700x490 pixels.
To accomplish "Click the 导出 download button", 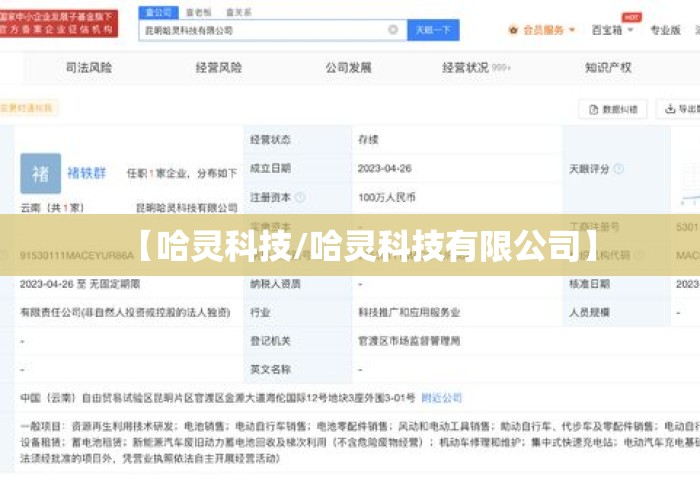I will click(x=679, y=109).
